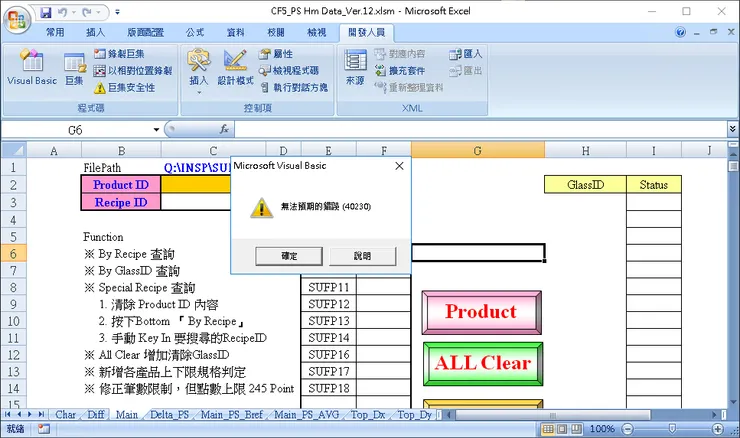Open the Excel help question mark icon
Image resolution: width=740 pixels, height=438 pixels.
tap(680, 32)
